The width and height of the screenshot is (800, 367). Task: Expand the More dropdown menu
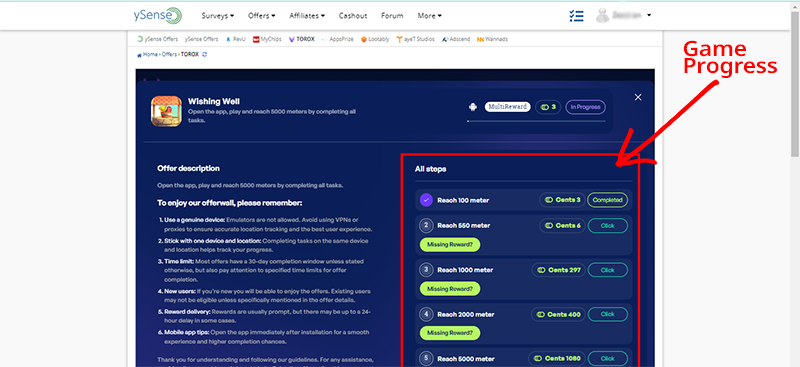click(430, 16)
